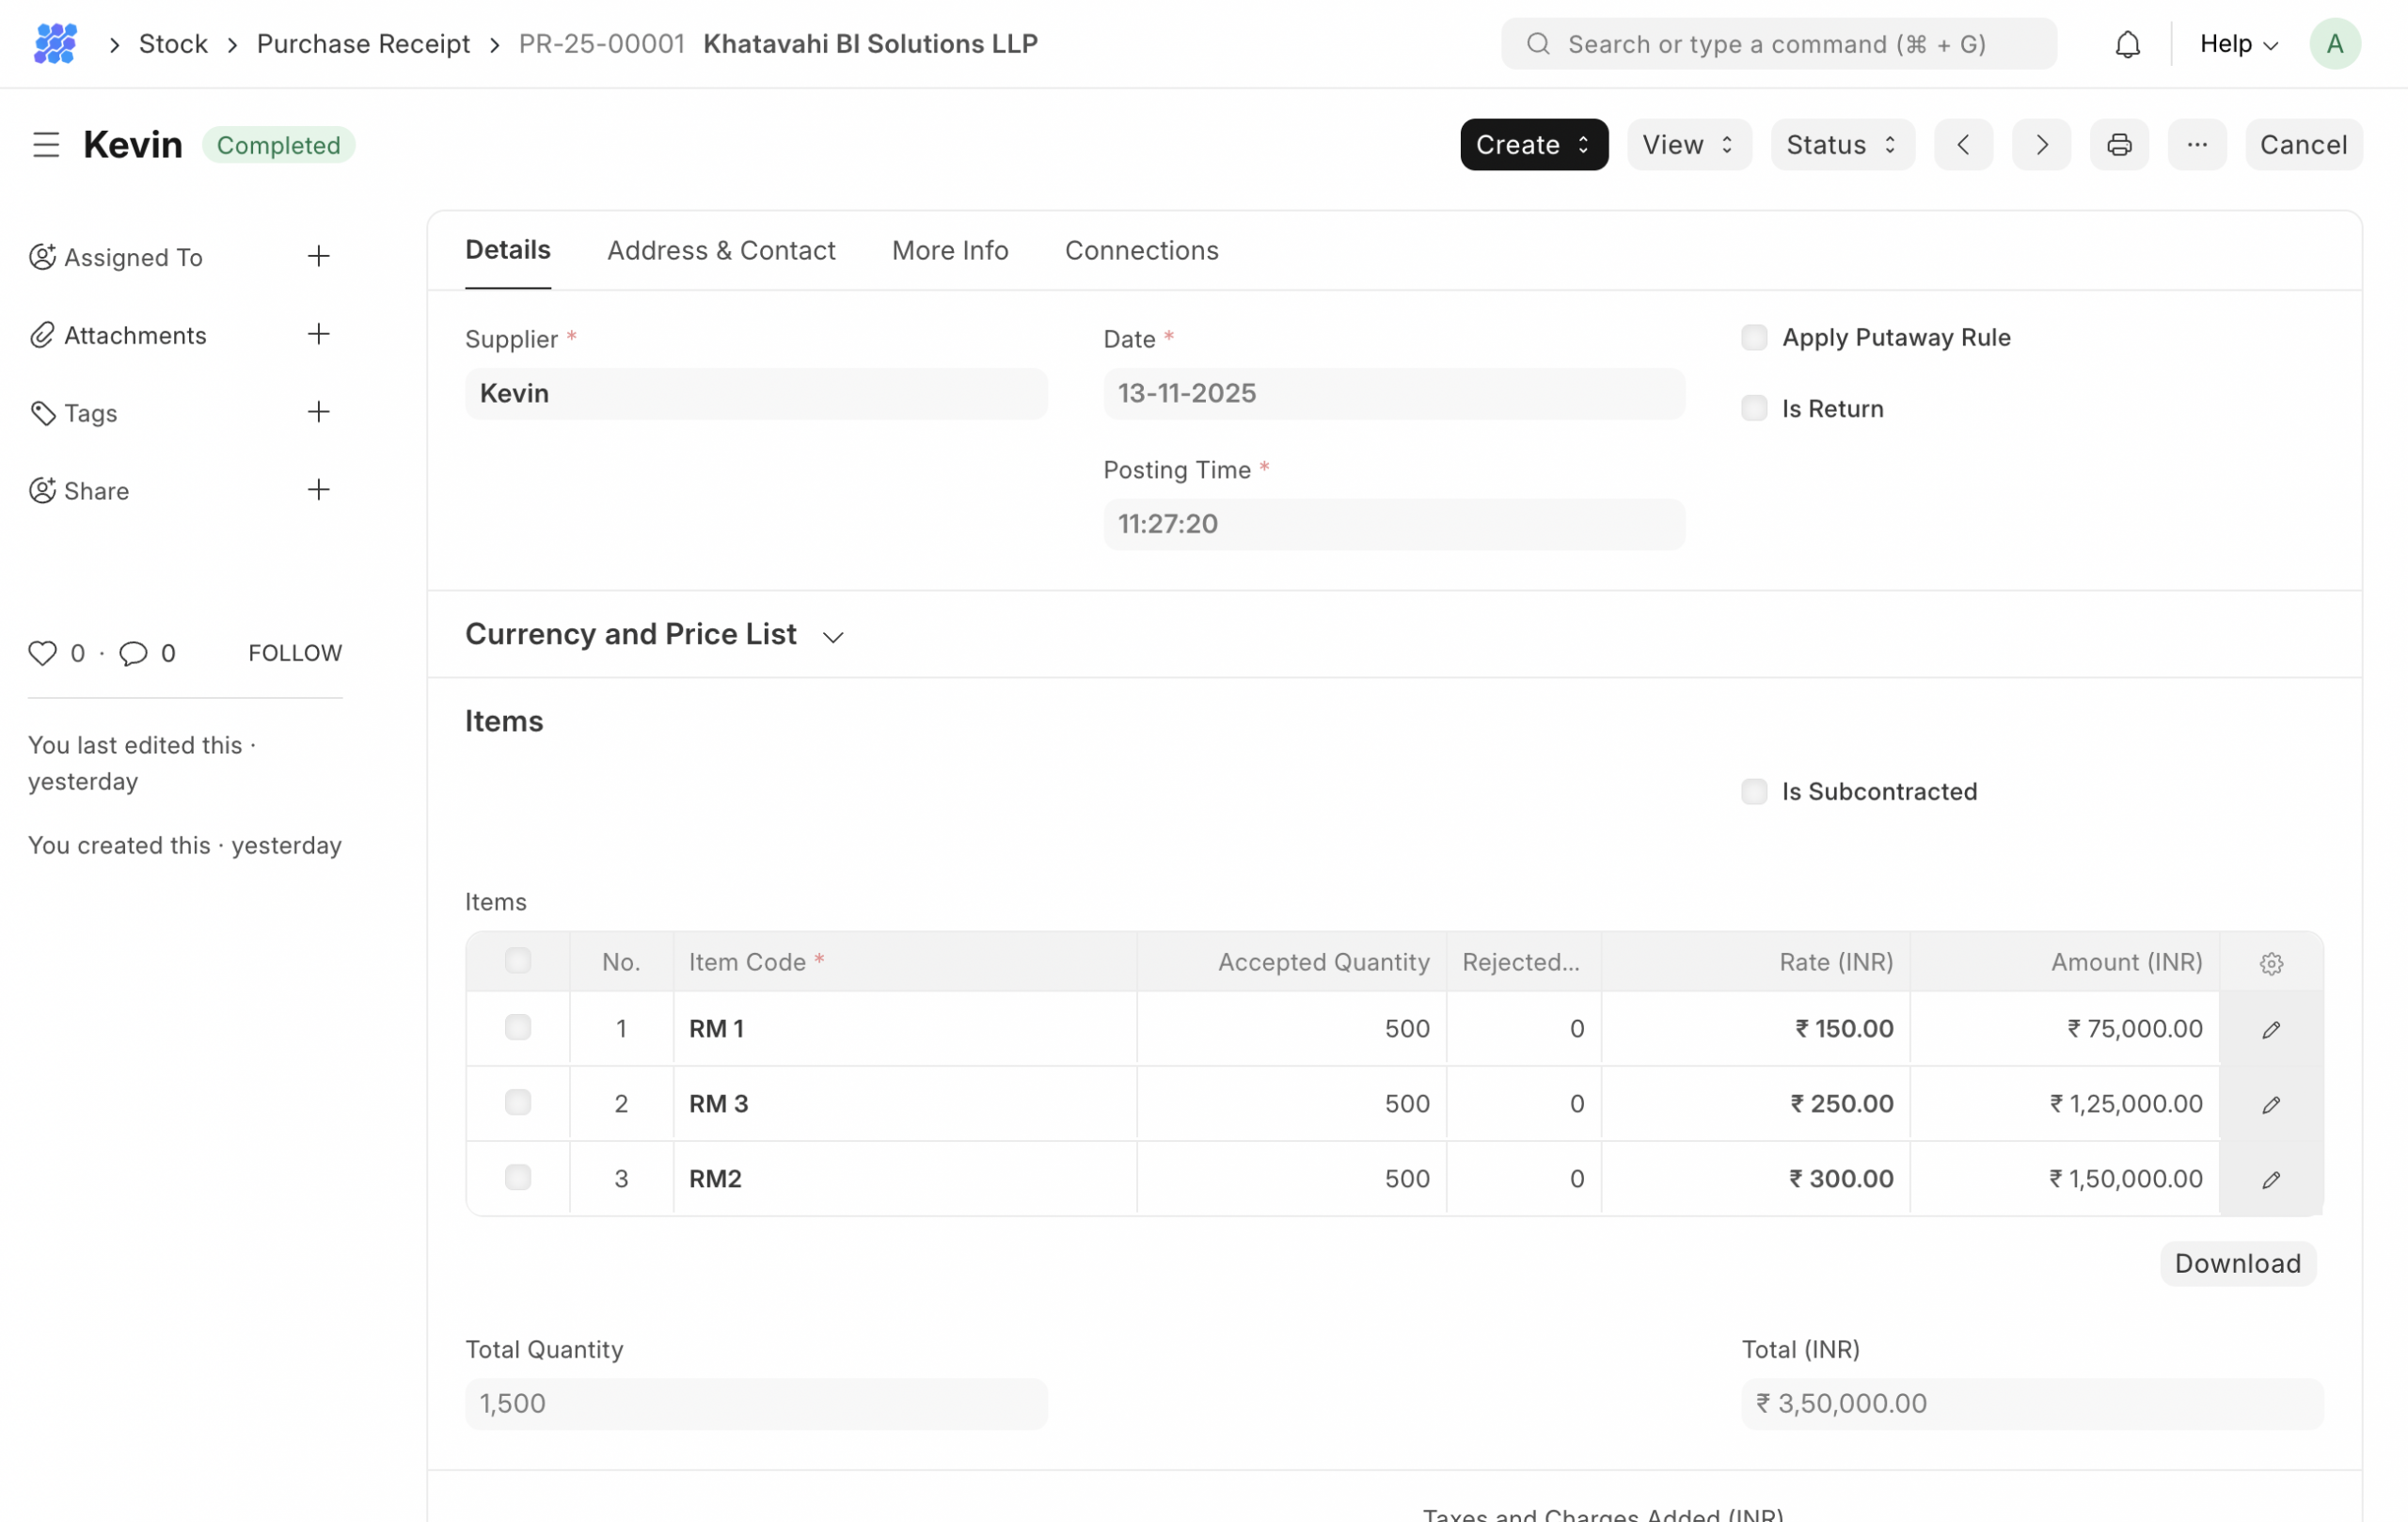Select the RM2 row checkbox
The width and height of the screenshot is (2408, 1522).
(x=518, y=1177)
